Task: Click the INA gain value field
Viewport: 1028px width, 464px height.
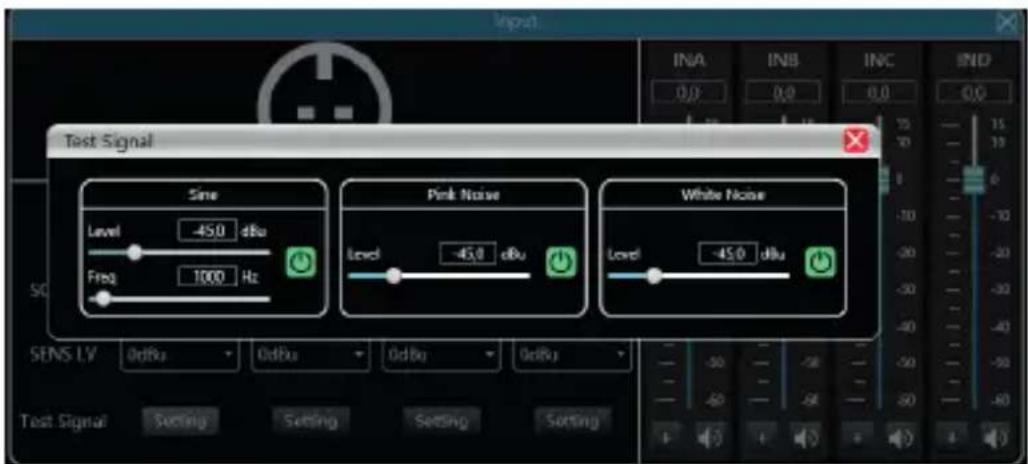Action: point(689,92)
